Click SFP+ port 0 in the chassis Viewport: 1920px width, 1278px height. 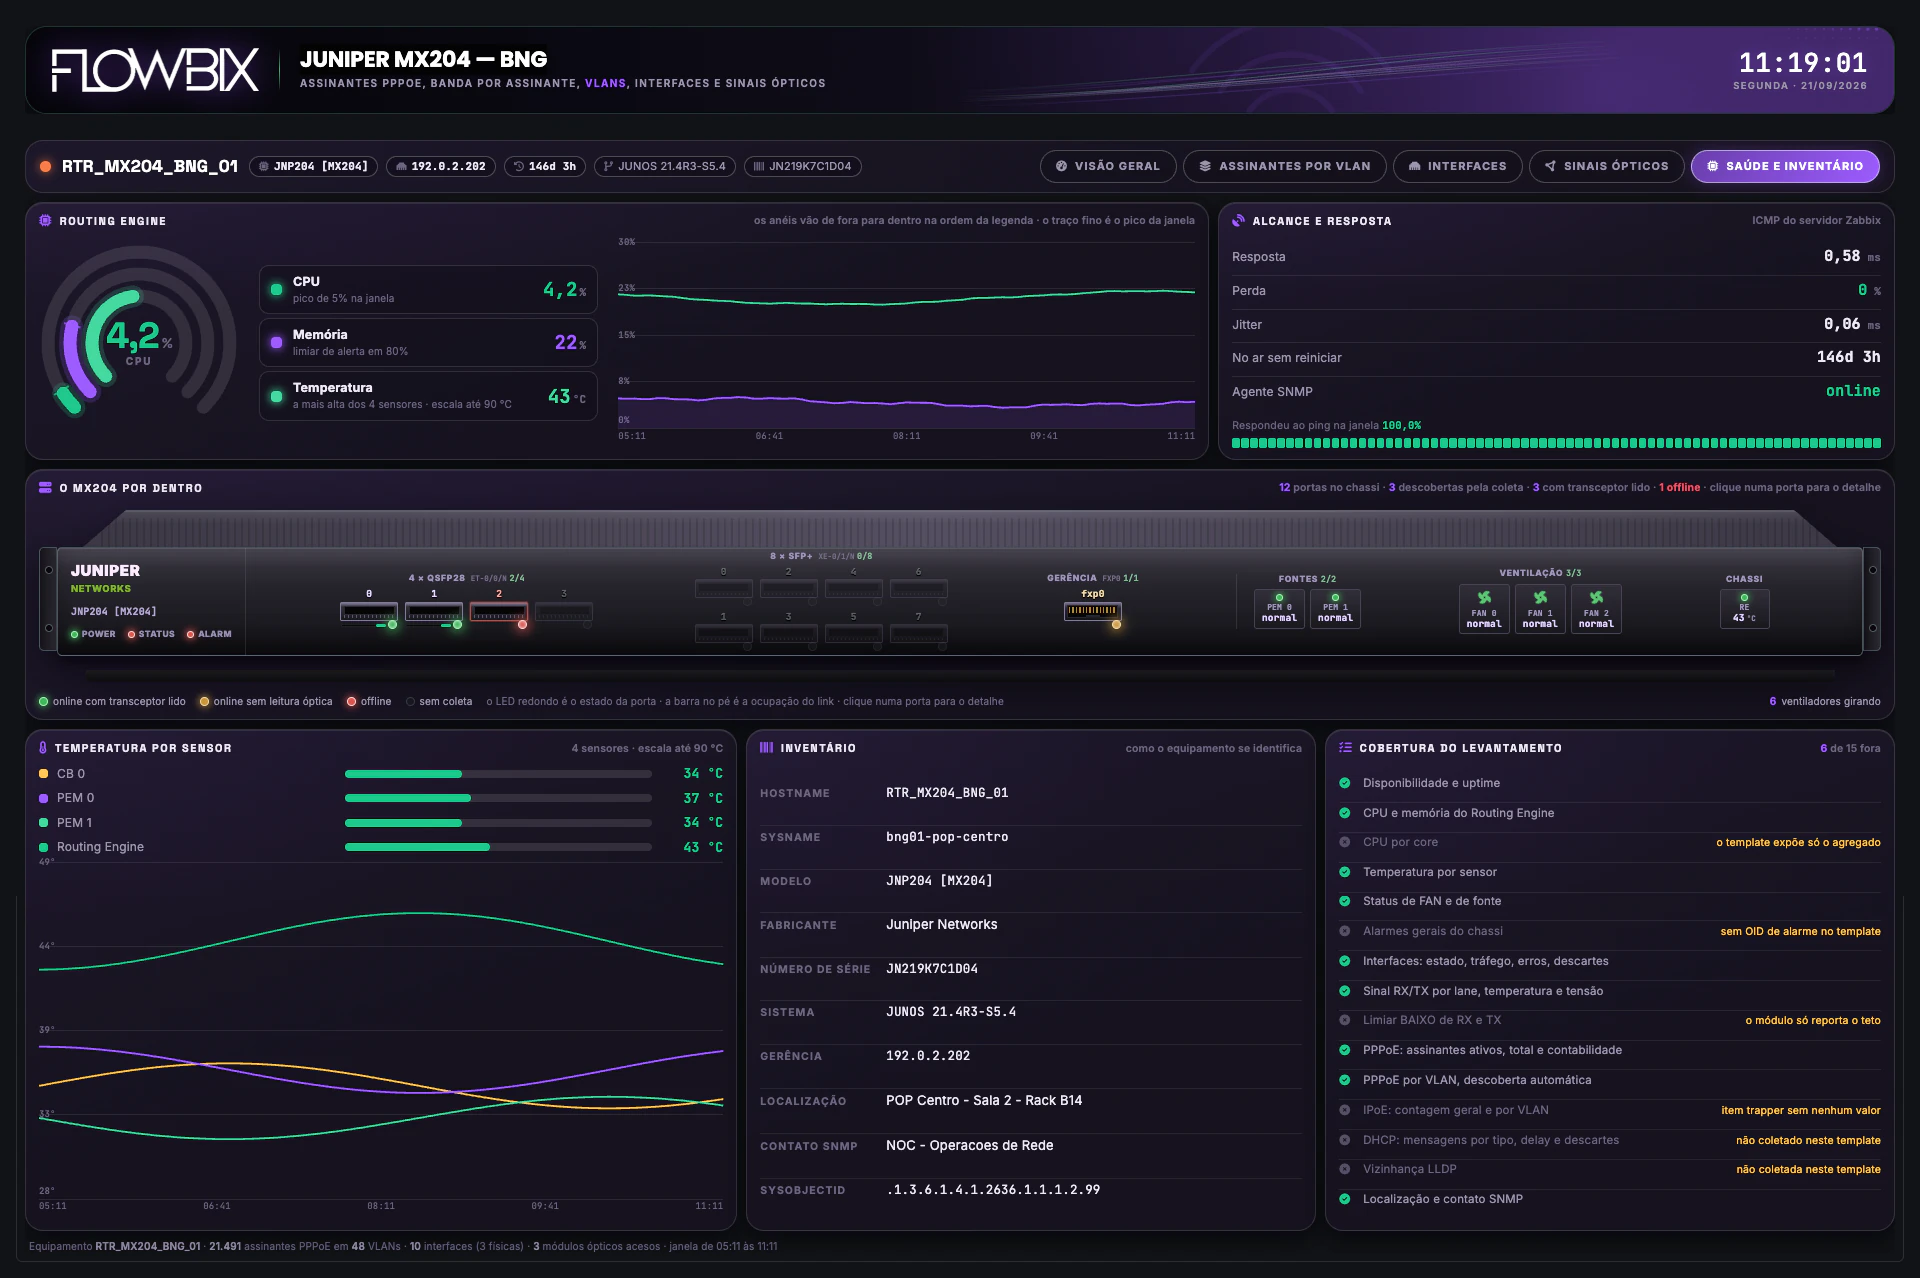coord(724,589)
